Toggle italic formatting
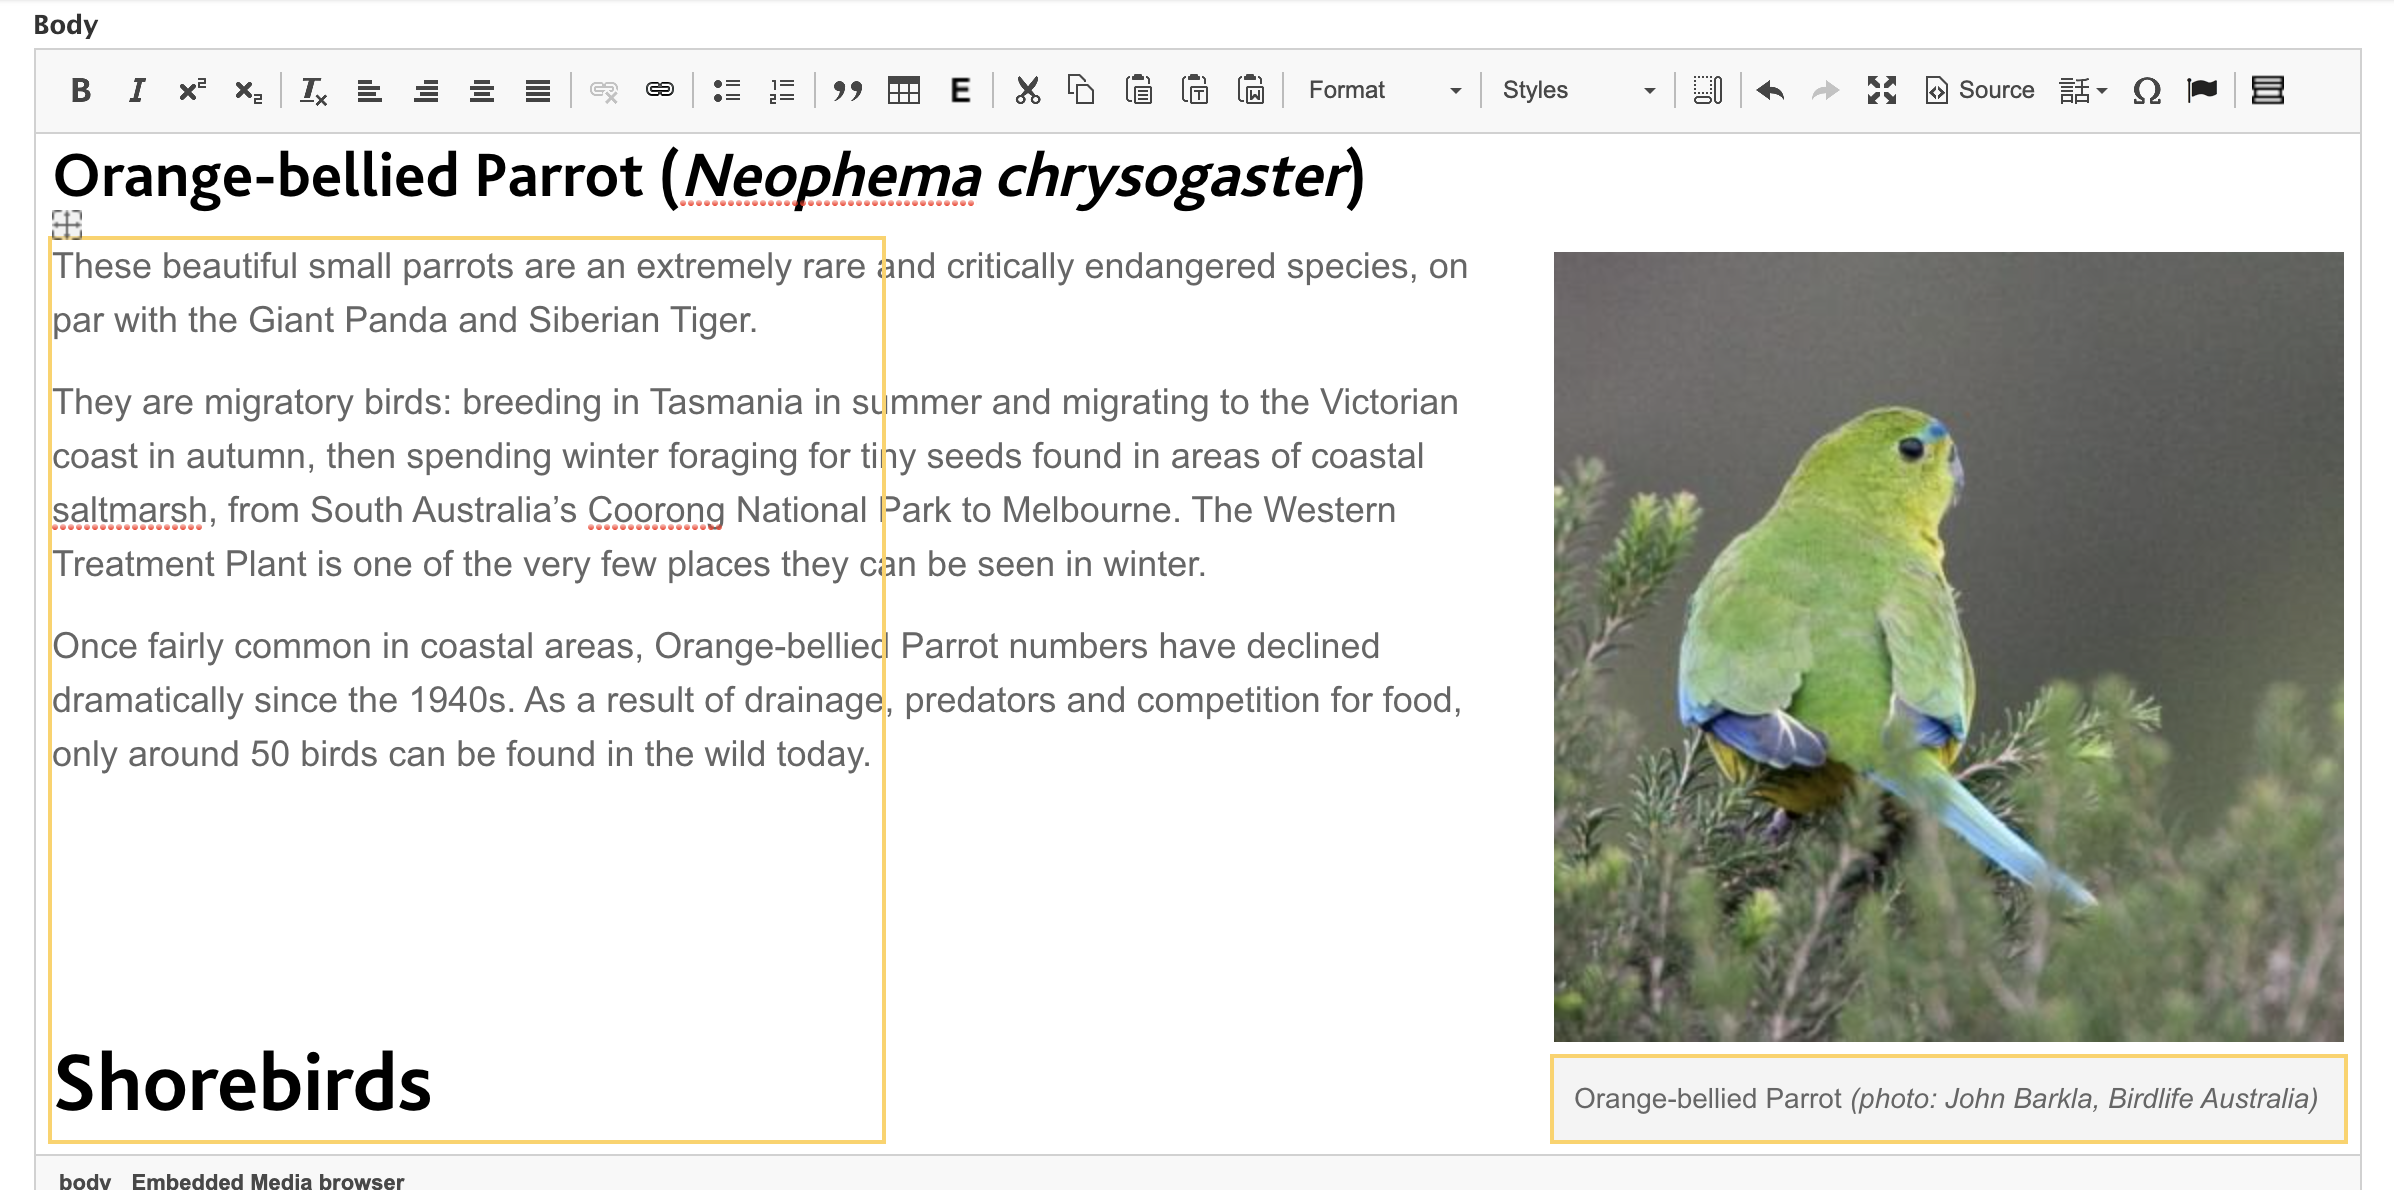The image size is (2394, 1190). (137, 91)
